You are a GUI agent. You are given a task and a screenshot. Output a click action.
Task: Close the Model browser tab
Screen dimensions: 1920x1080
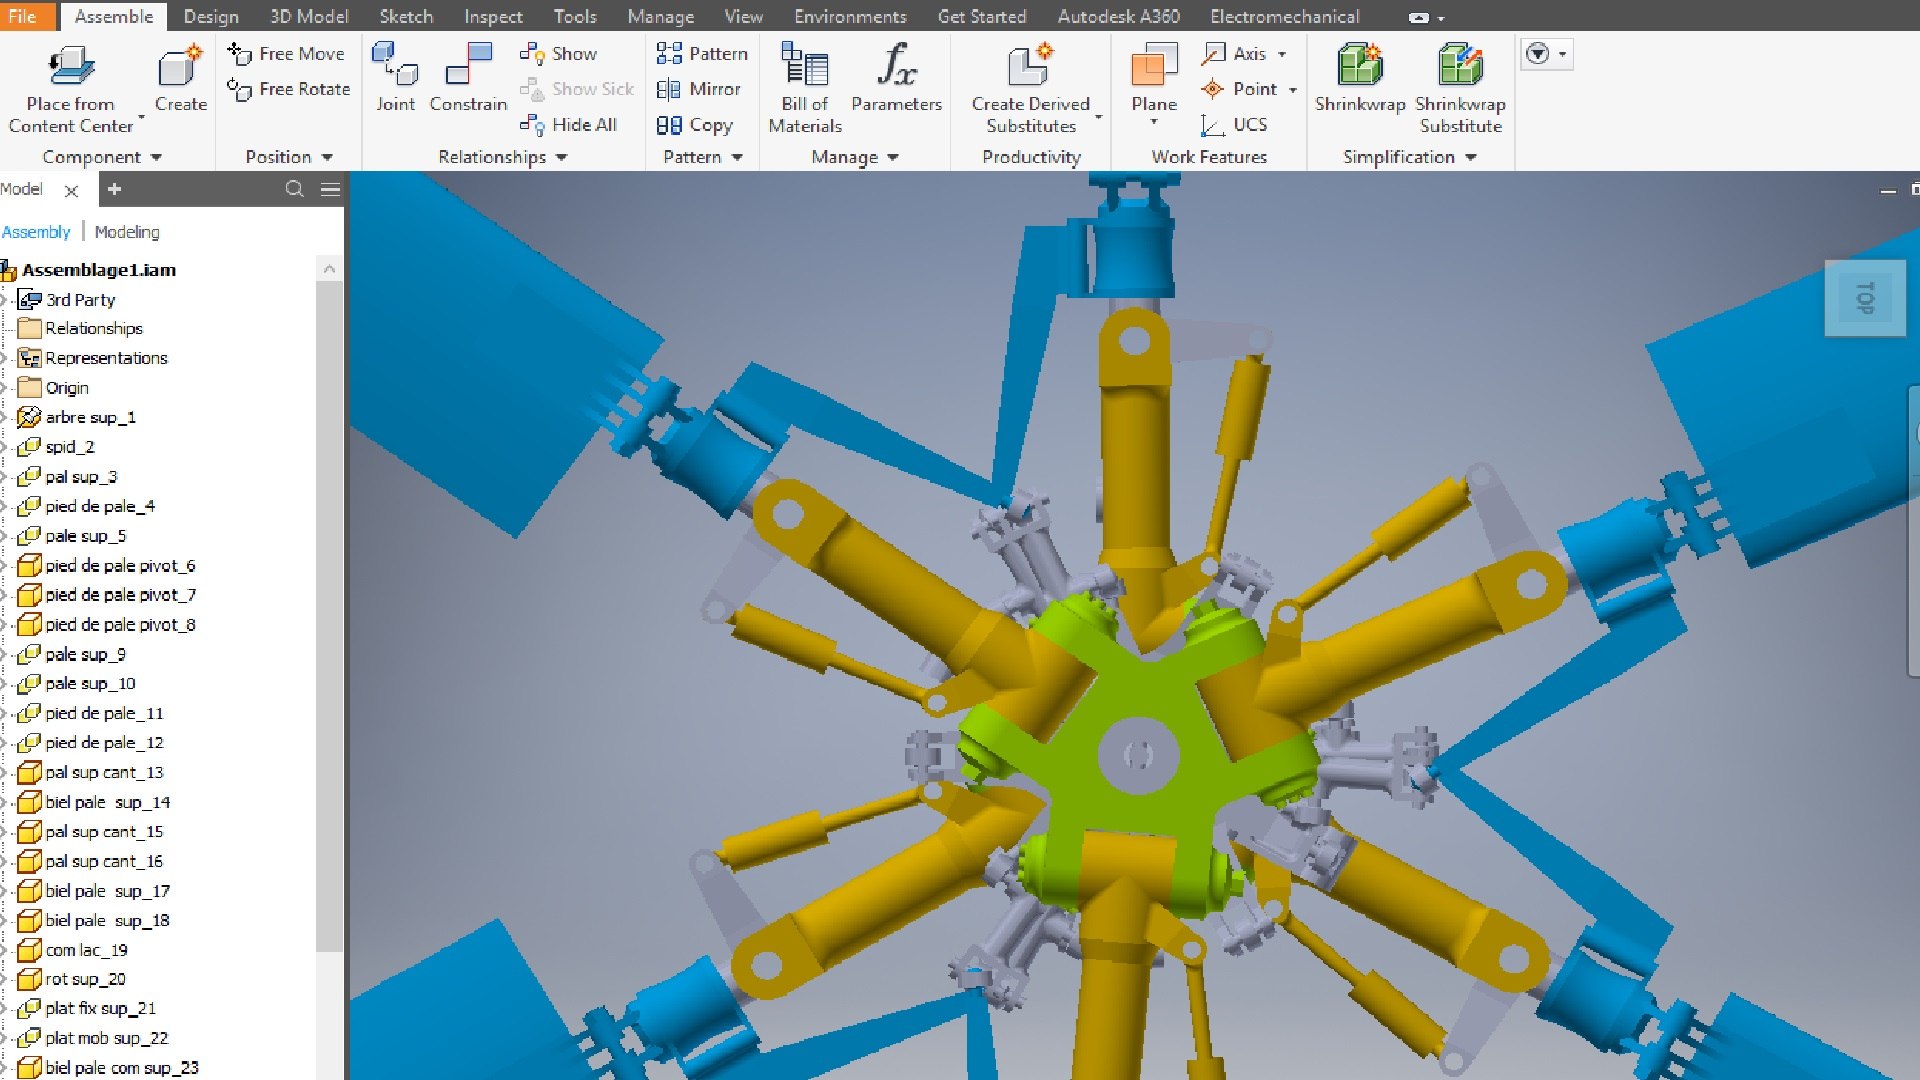71,190
